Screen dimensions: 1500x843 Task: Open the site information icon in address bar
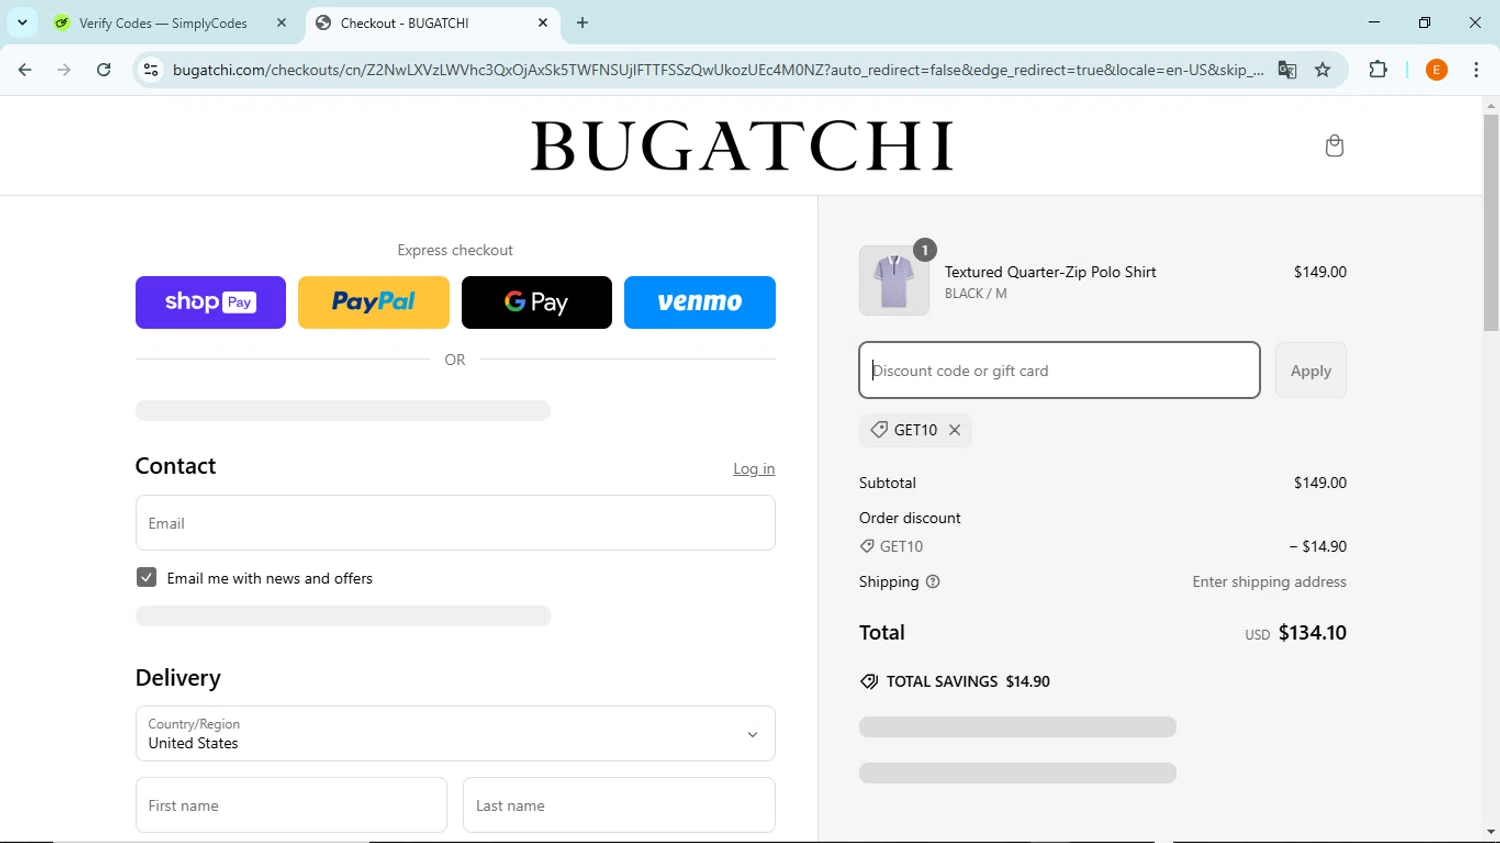click(x=151, y=70)
